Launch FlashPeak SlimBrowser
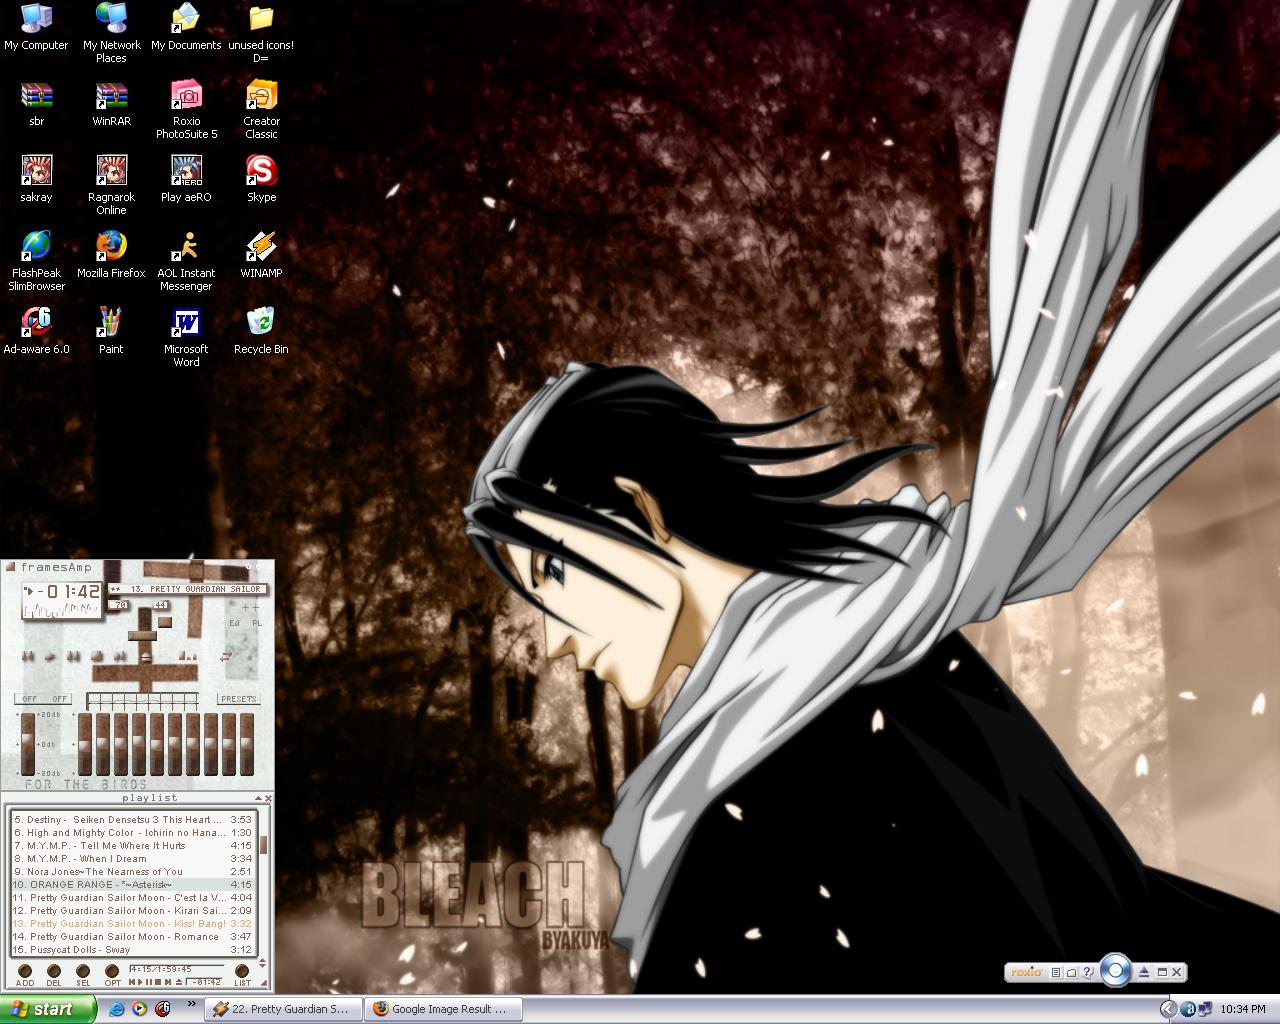1280x1024 pixels. [x=36, y=261]
